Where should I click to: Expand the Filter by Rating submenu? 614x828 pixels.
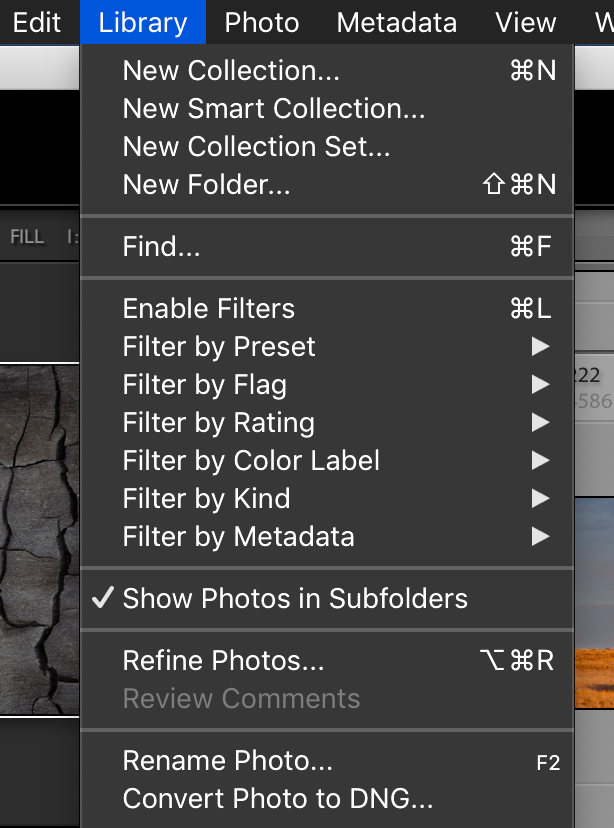point(218,423)
